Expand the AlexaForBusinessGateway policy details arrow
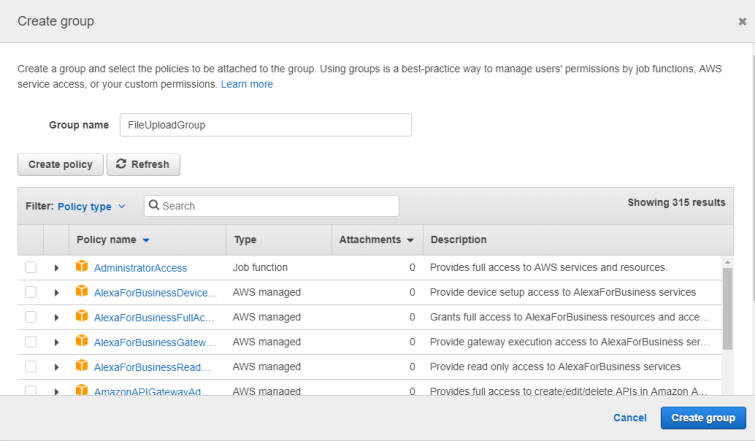 pyautogui.click(x=57, y=342)
